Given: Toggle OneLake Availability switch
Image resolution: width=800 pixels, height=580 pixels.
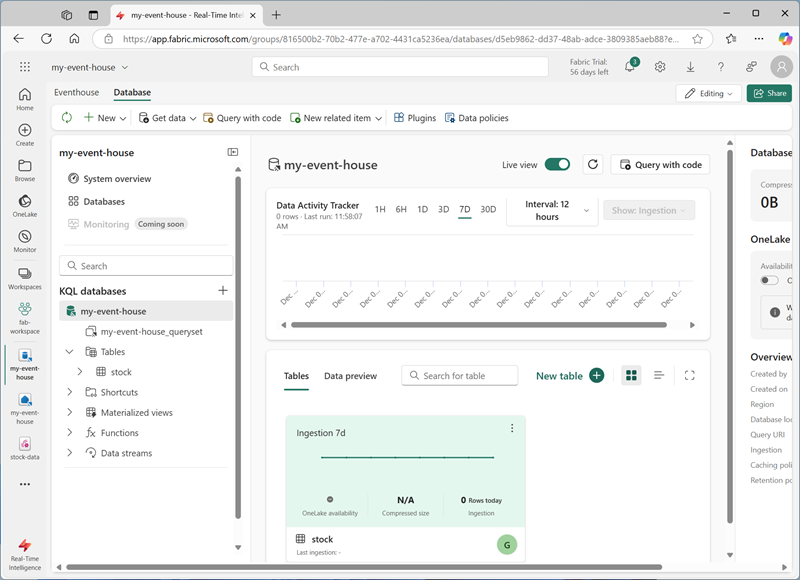Looking at the screenshot, I should 769,280.
